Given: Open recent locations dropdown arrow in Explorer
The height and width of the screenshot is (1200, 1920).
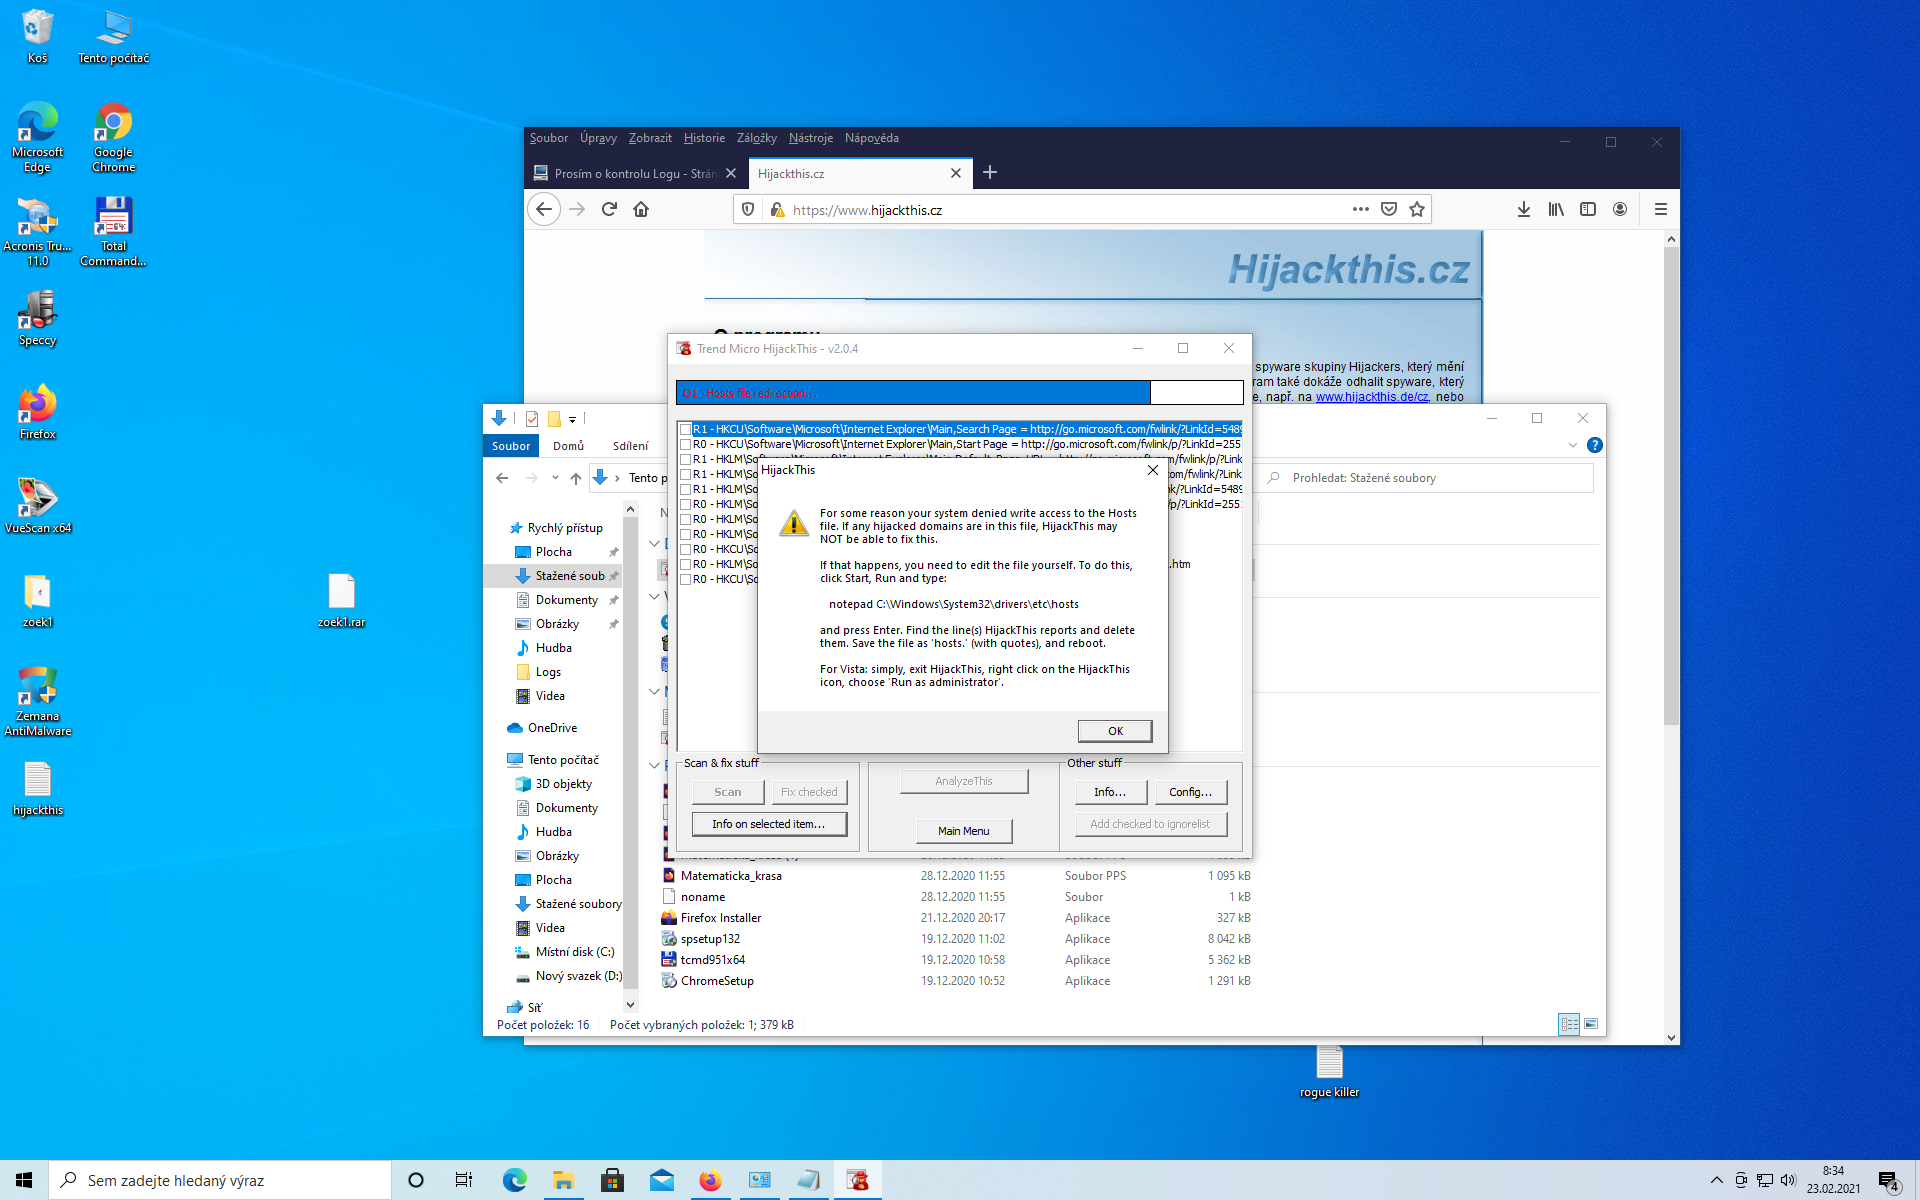Looking at the screenshot, I should 555,478.
